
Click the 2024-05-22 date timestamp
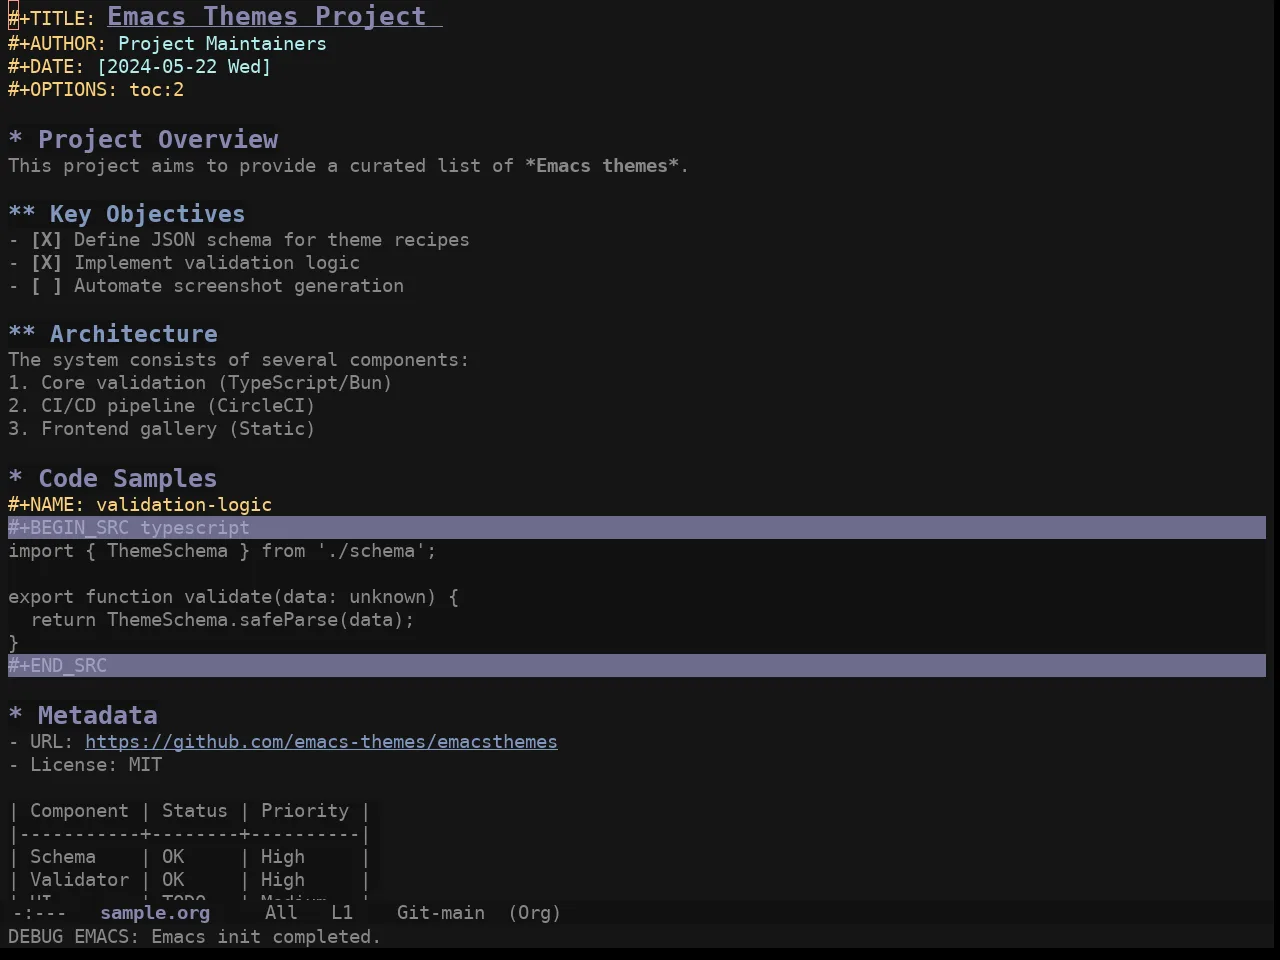pyautogui.click(x=184, y=67)
